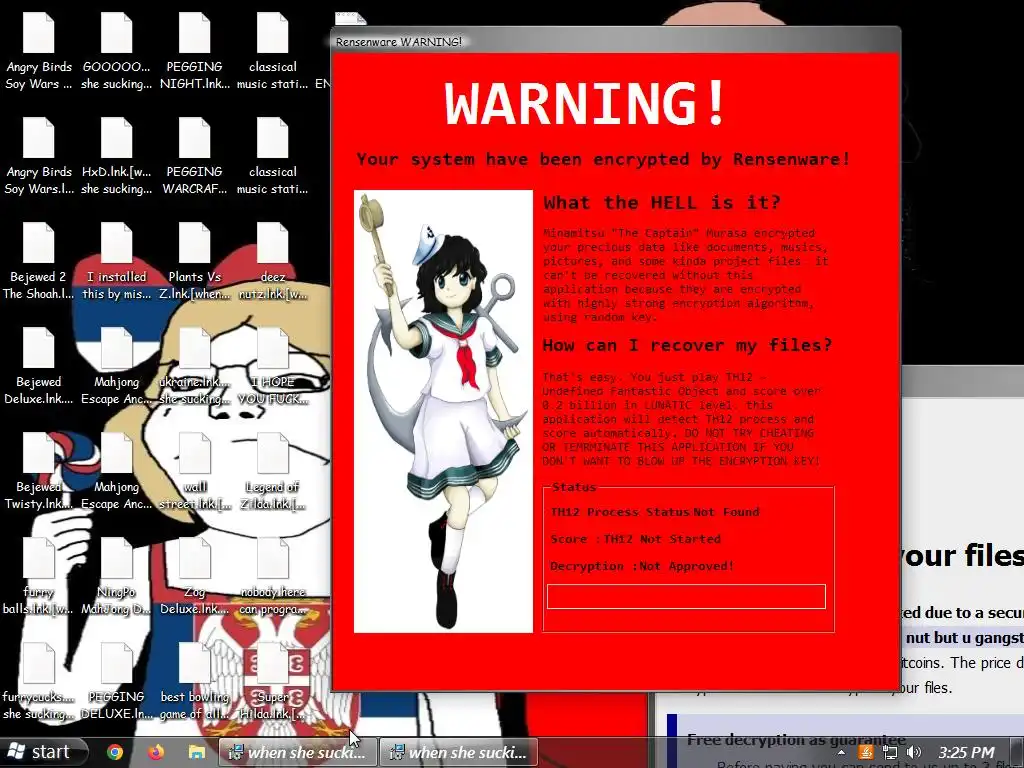Click 'Decryption : Not Approved!' status line

(x=642, y=566)
